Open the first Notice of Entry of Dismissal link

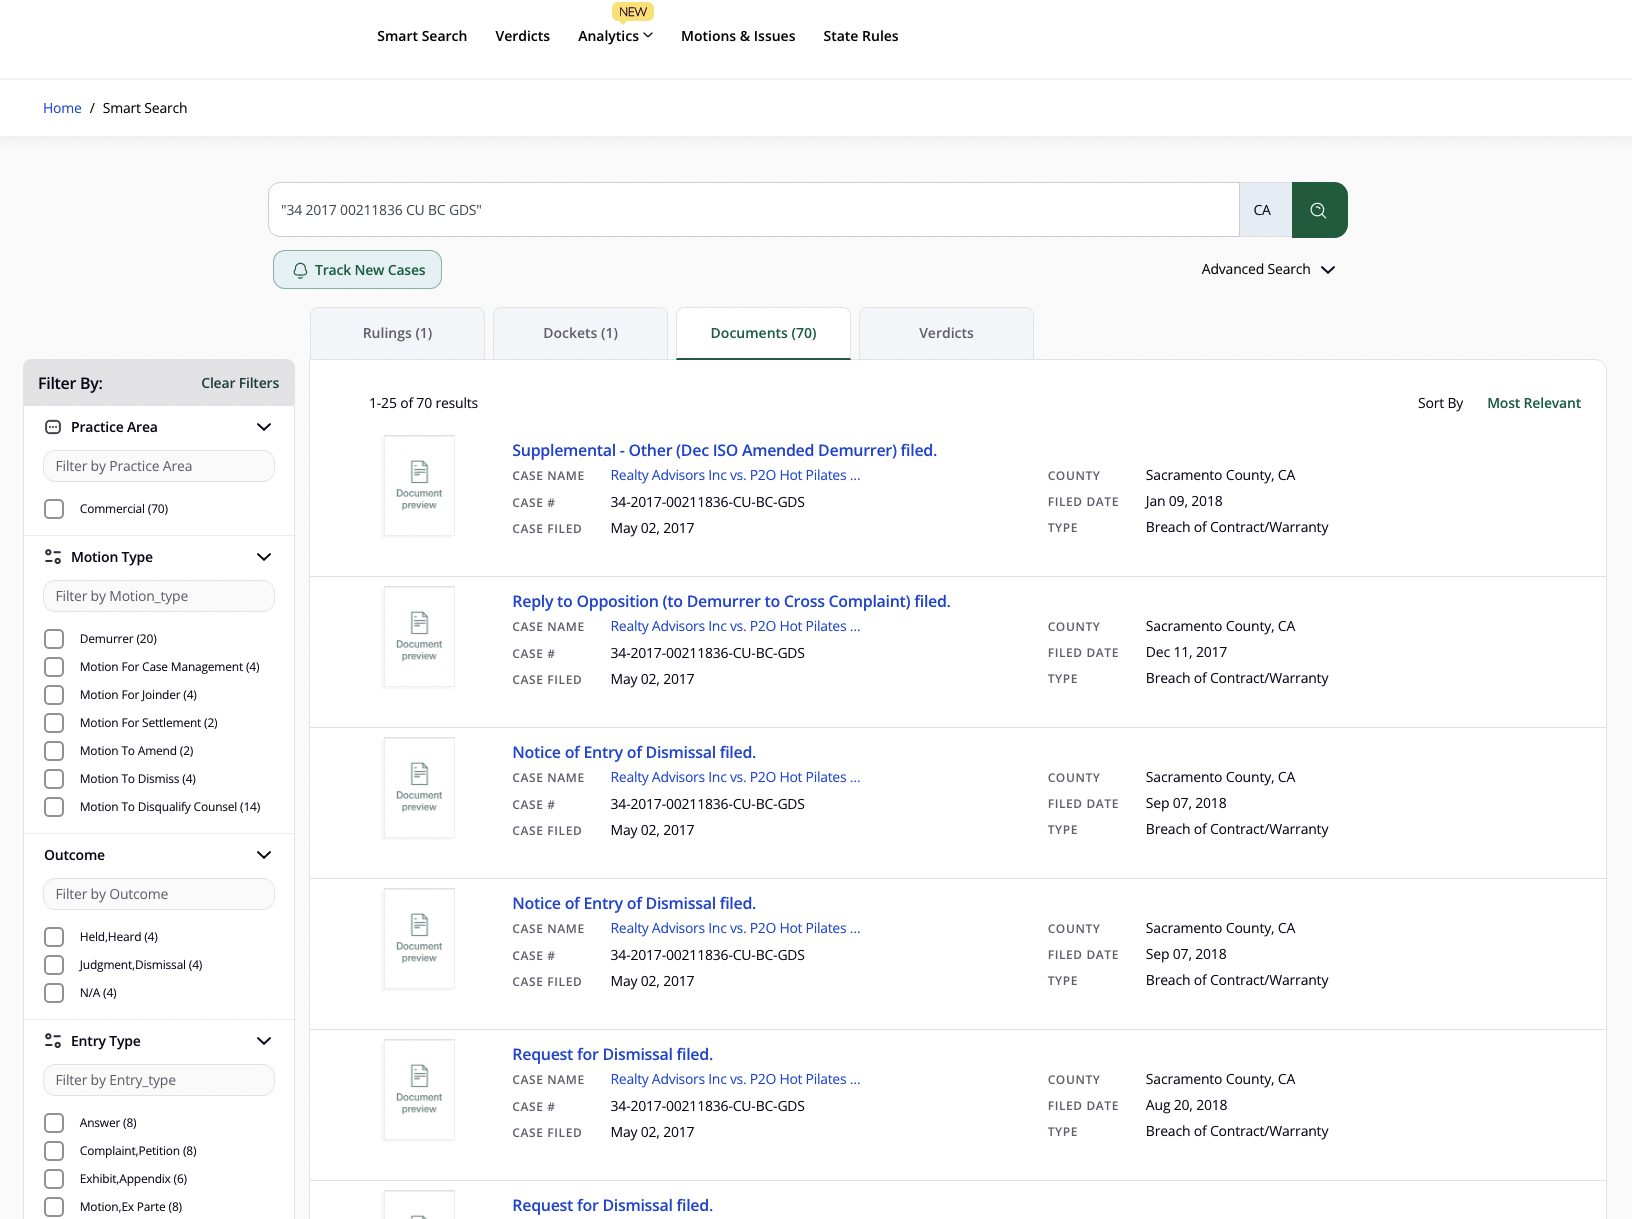[x=633, y=752]
